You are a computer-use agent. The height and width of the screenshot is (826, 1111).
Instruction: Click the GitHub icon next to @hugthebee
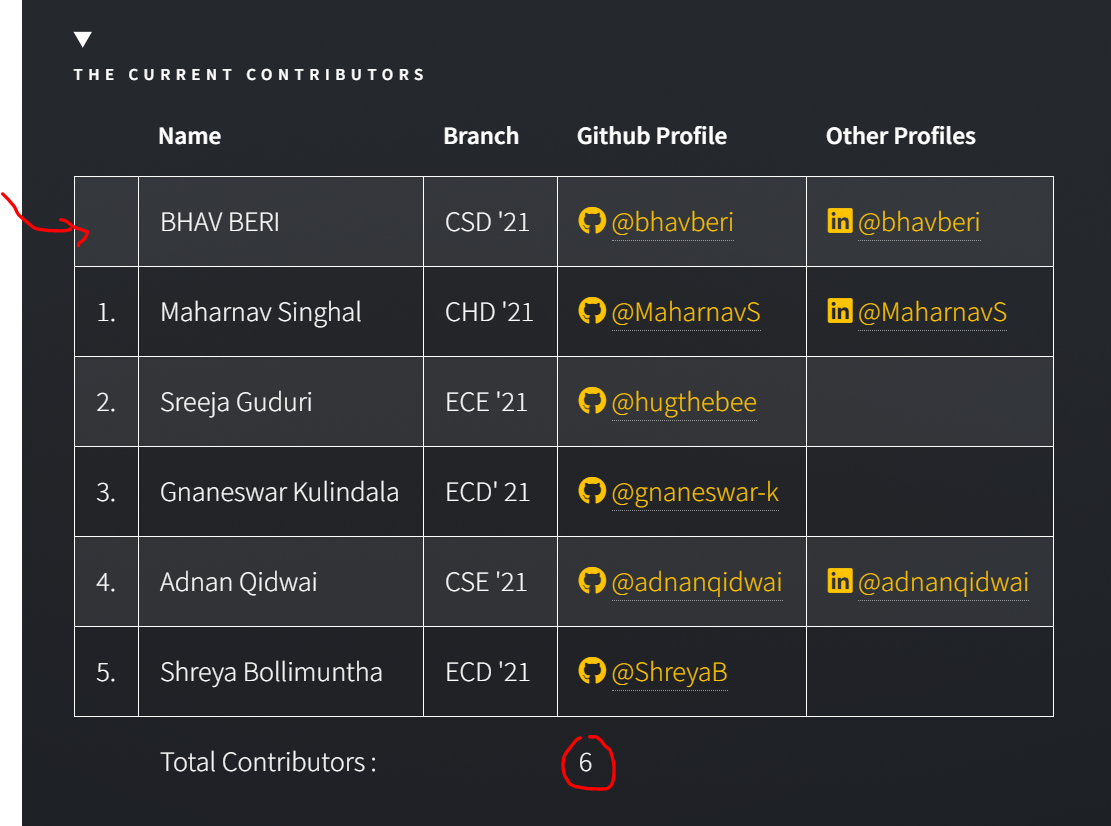pyautogui.click(x=593, y=402)
